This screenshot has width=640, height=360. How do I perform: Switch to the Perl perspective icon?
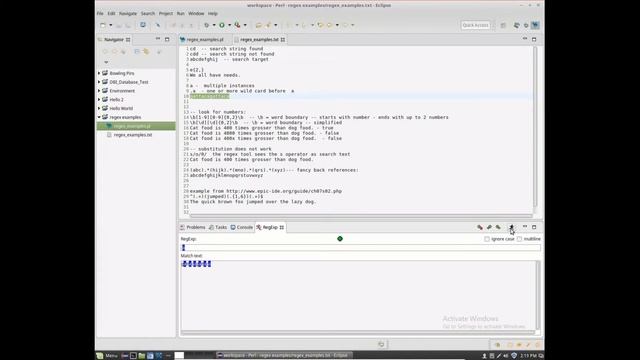click(535, 25)
